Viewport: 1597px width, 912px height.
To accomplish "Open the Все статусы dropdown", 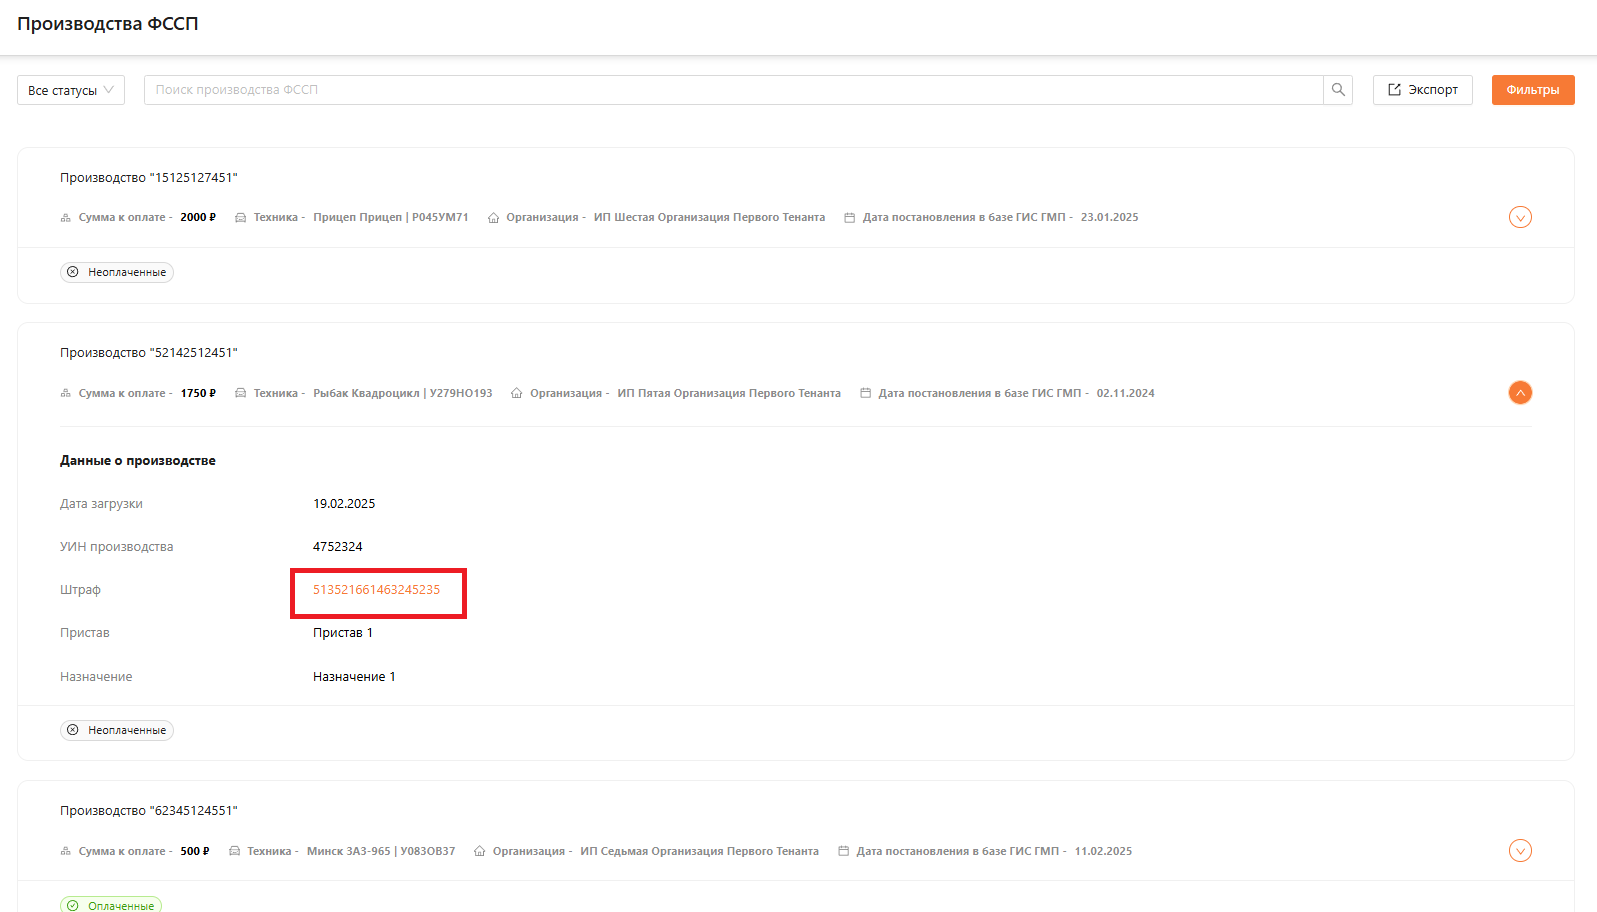I will point(71,90).
